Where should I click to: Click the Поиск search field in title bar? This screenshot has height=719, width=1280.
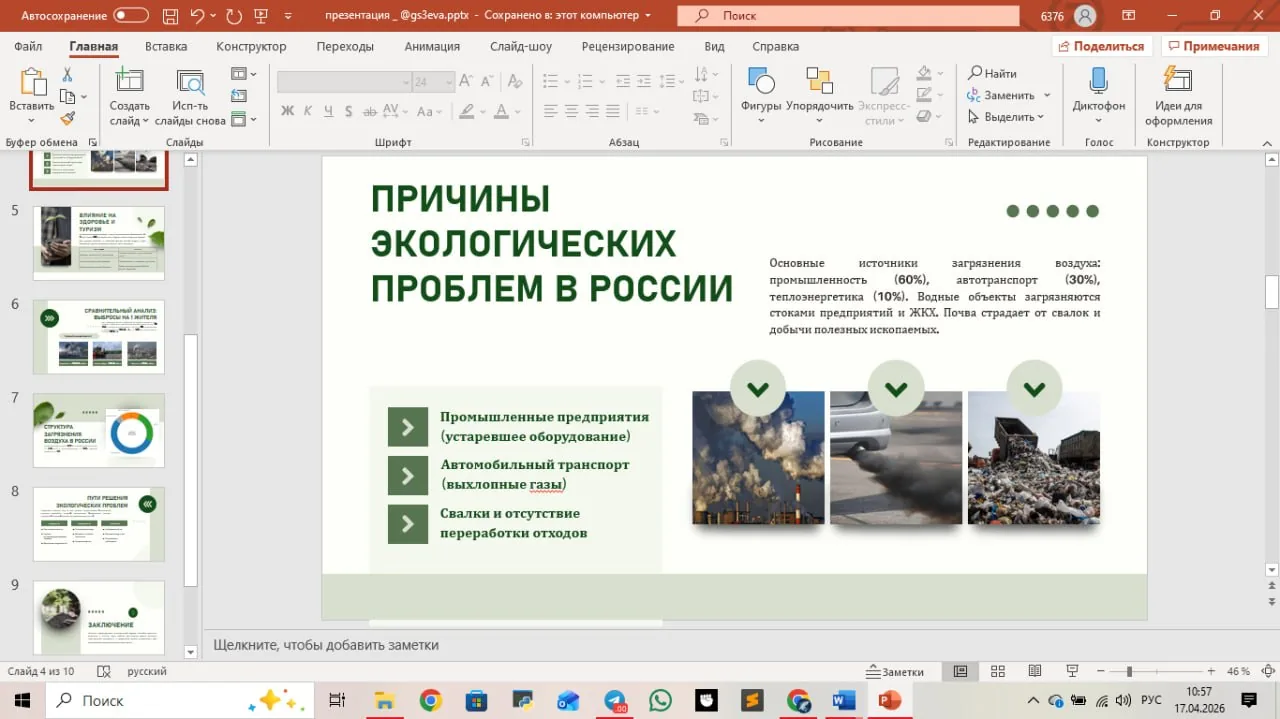tap(848, 16)
